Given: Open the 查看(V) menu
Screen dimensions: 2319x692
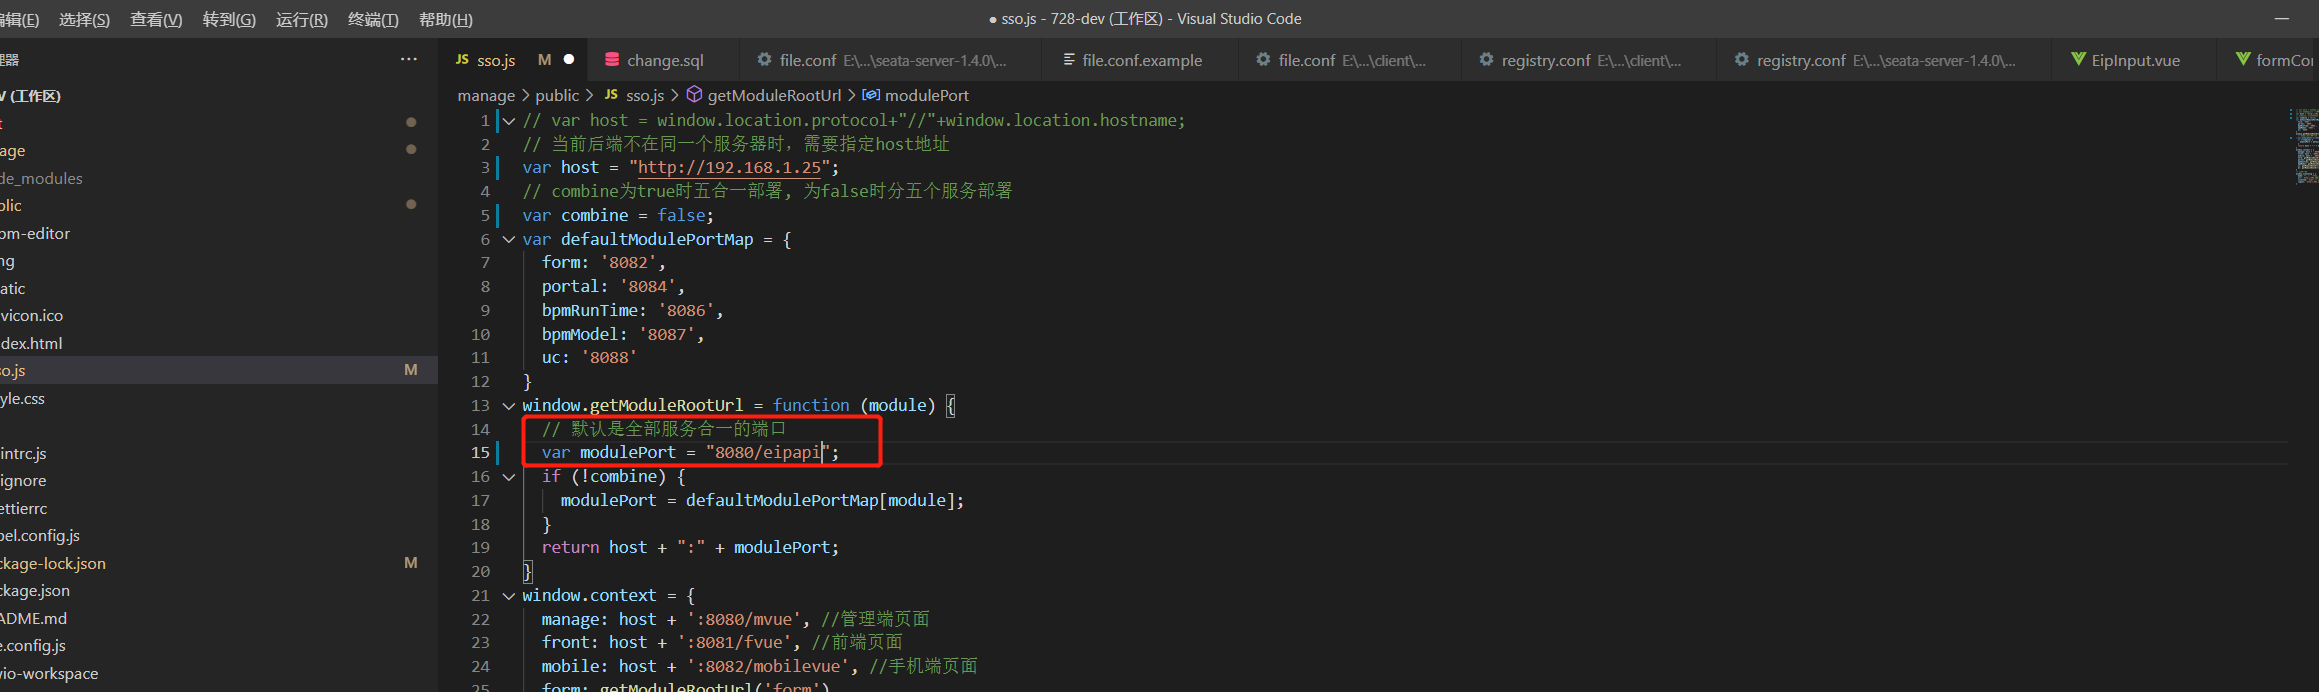Looking at the screenshot, I should (x=156, y=19).
